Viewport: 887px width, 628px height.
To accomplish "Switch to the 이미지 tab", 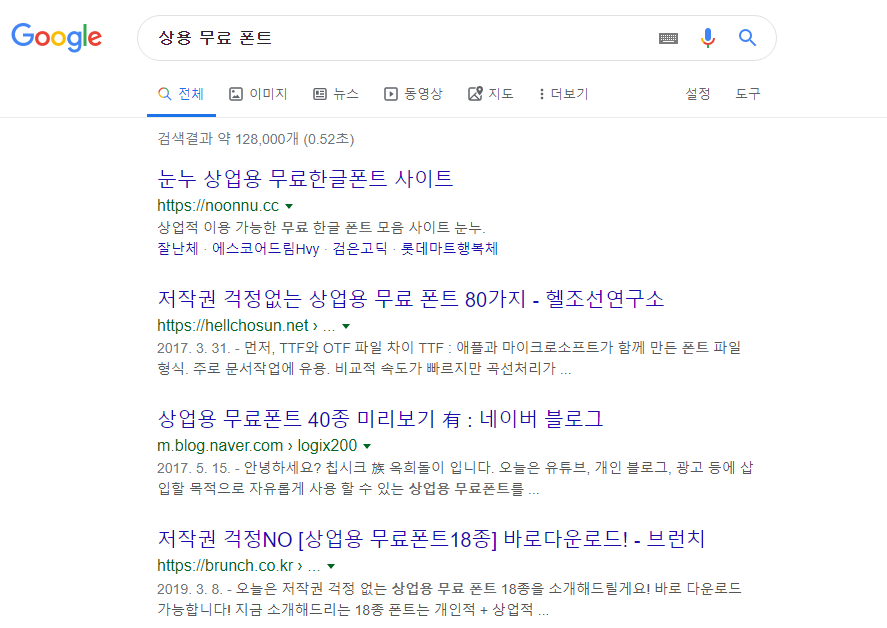I will click(x=258, y=94).
